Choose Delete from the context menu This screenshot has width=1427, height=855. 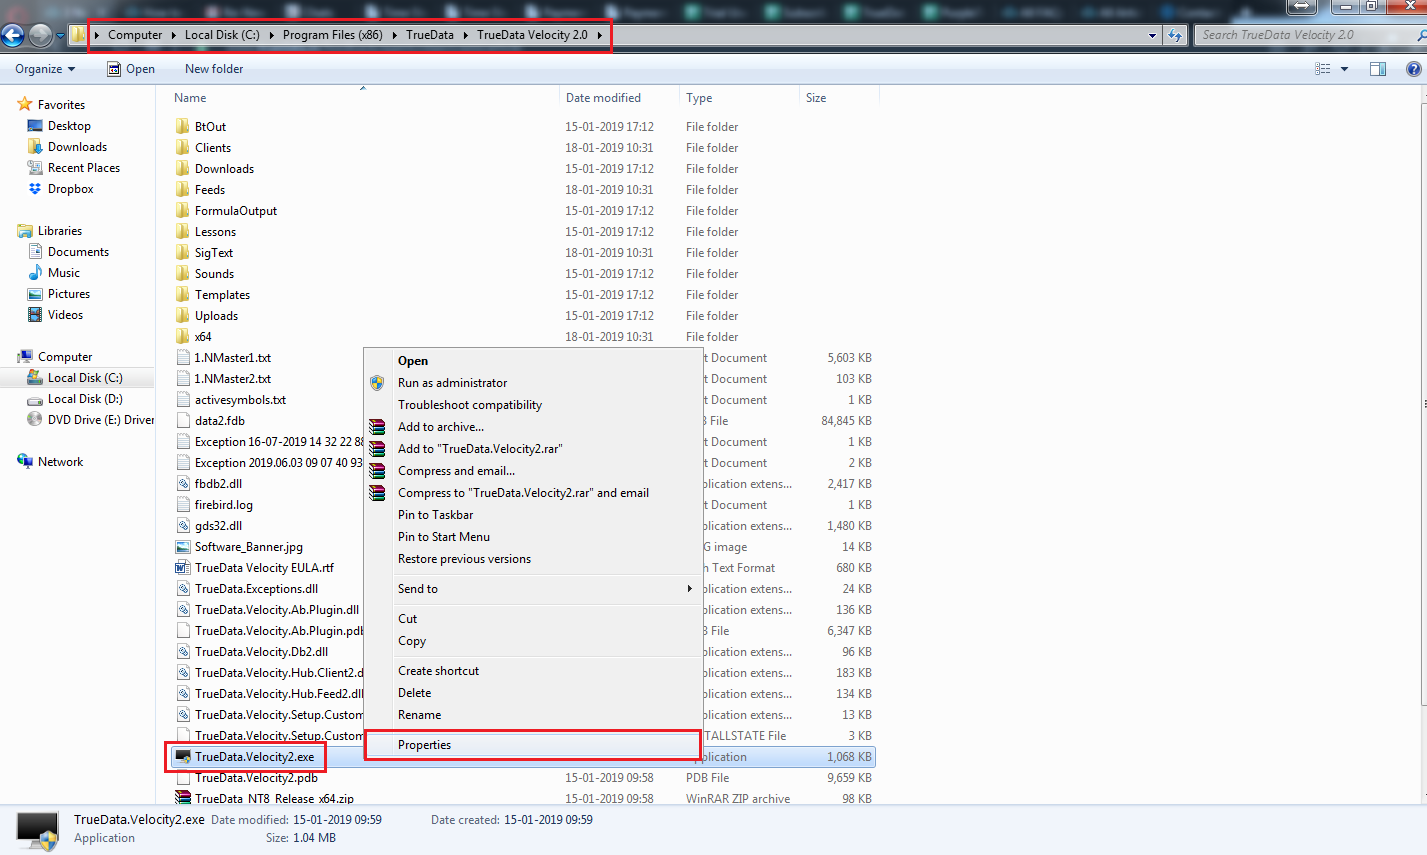(x=532, y=693)
